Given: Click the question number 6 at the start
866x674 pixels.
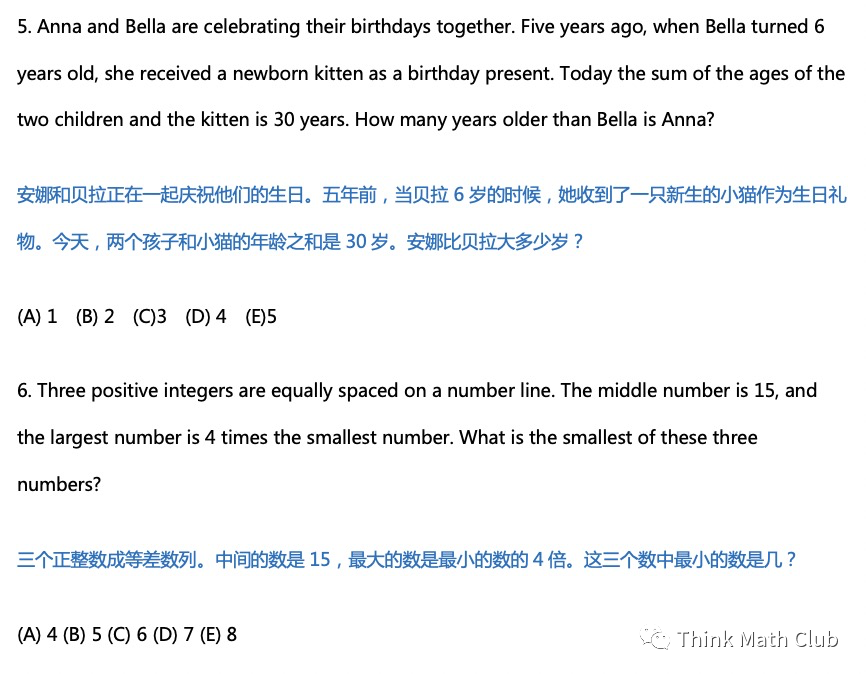Looking at the screenshot, I should pyautogui.click(x=24, y=391).
